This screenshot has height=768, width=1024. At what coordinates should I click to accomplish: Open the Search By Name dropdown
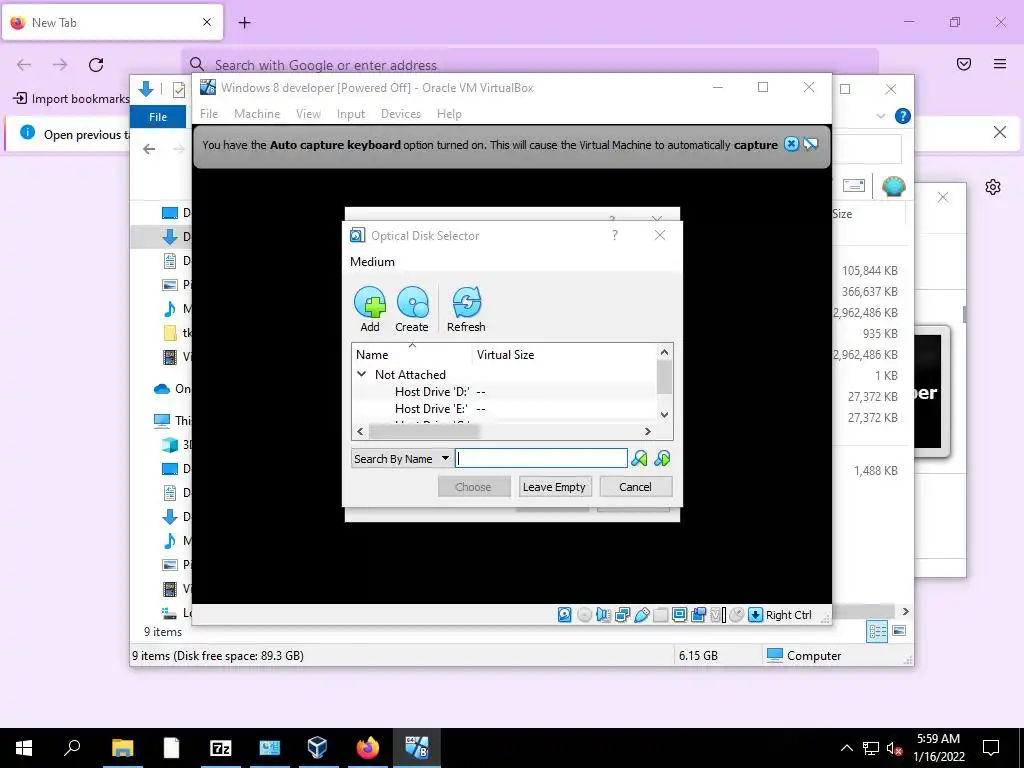coord(402,458)
